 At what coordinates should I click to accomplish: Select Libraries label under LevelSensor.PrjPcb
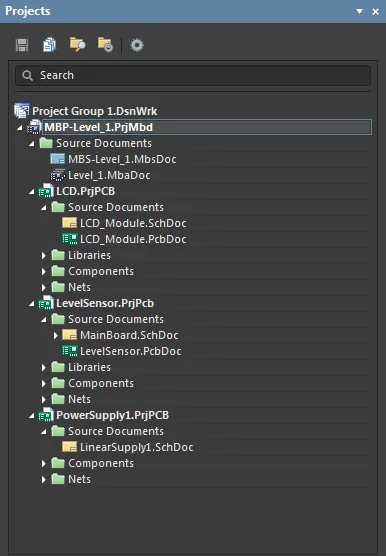click(89, 367)
